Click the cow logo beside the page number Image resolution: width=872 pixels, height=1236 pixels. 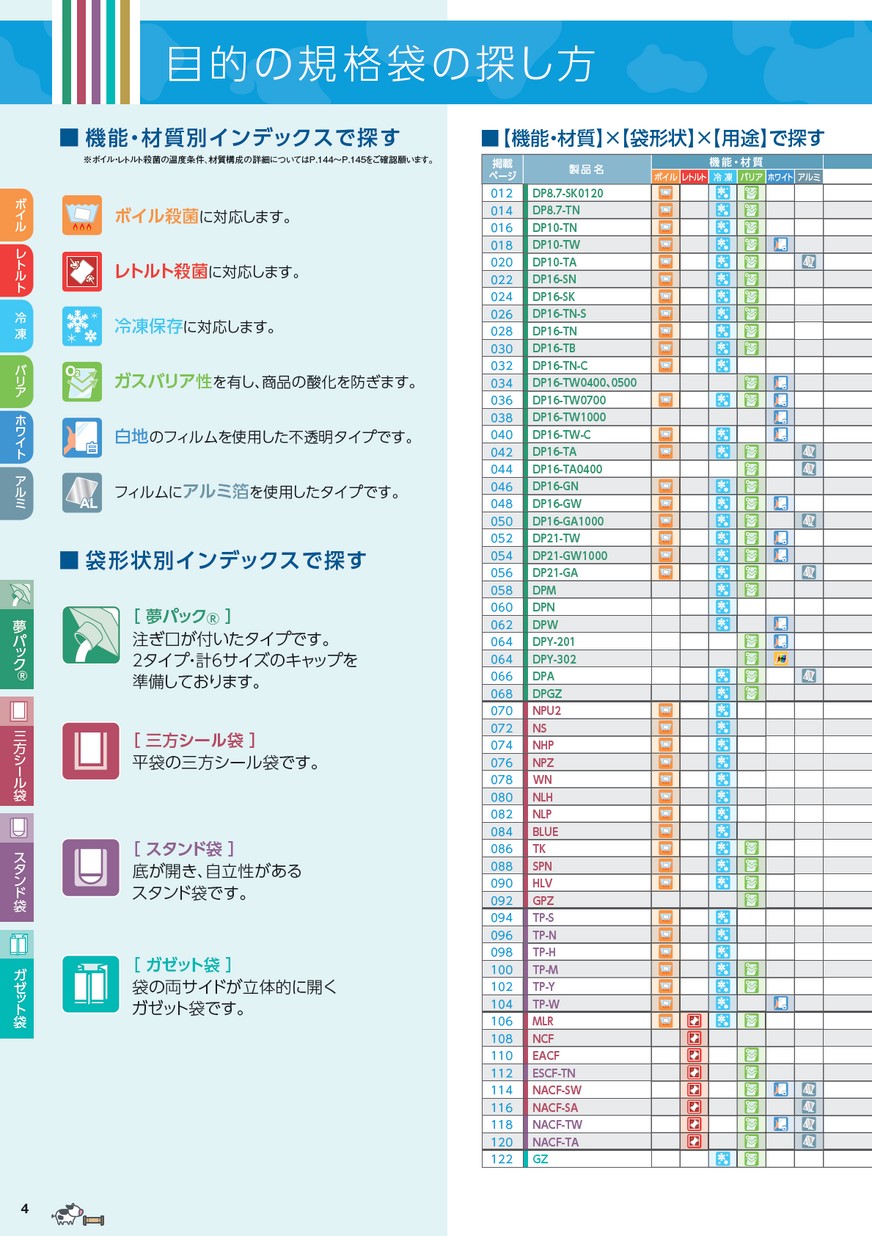(x=78, y=1215)
